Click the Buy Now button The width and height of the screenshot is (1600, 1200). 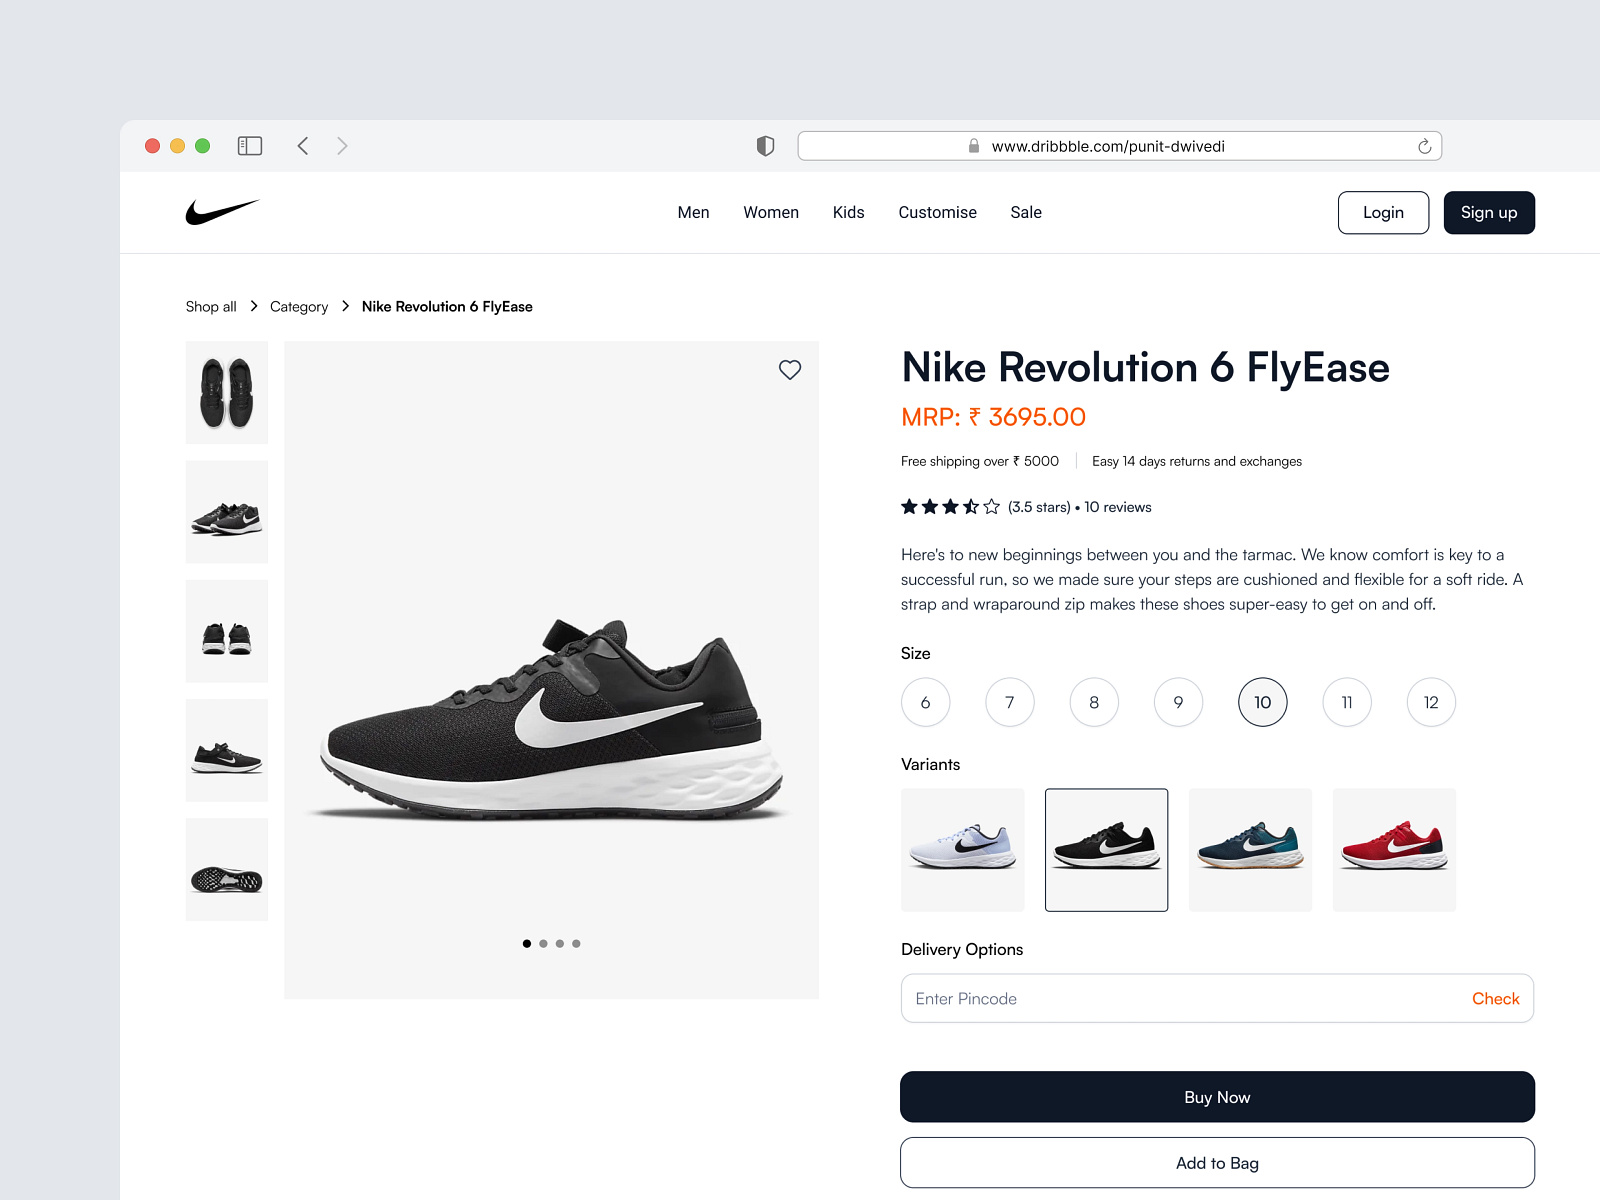(x=1217, y=1097)
